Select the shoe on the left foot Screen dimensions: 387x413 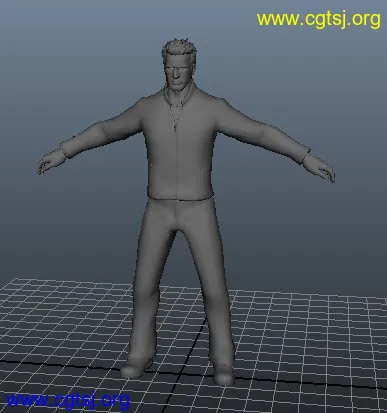coord(136,368)
